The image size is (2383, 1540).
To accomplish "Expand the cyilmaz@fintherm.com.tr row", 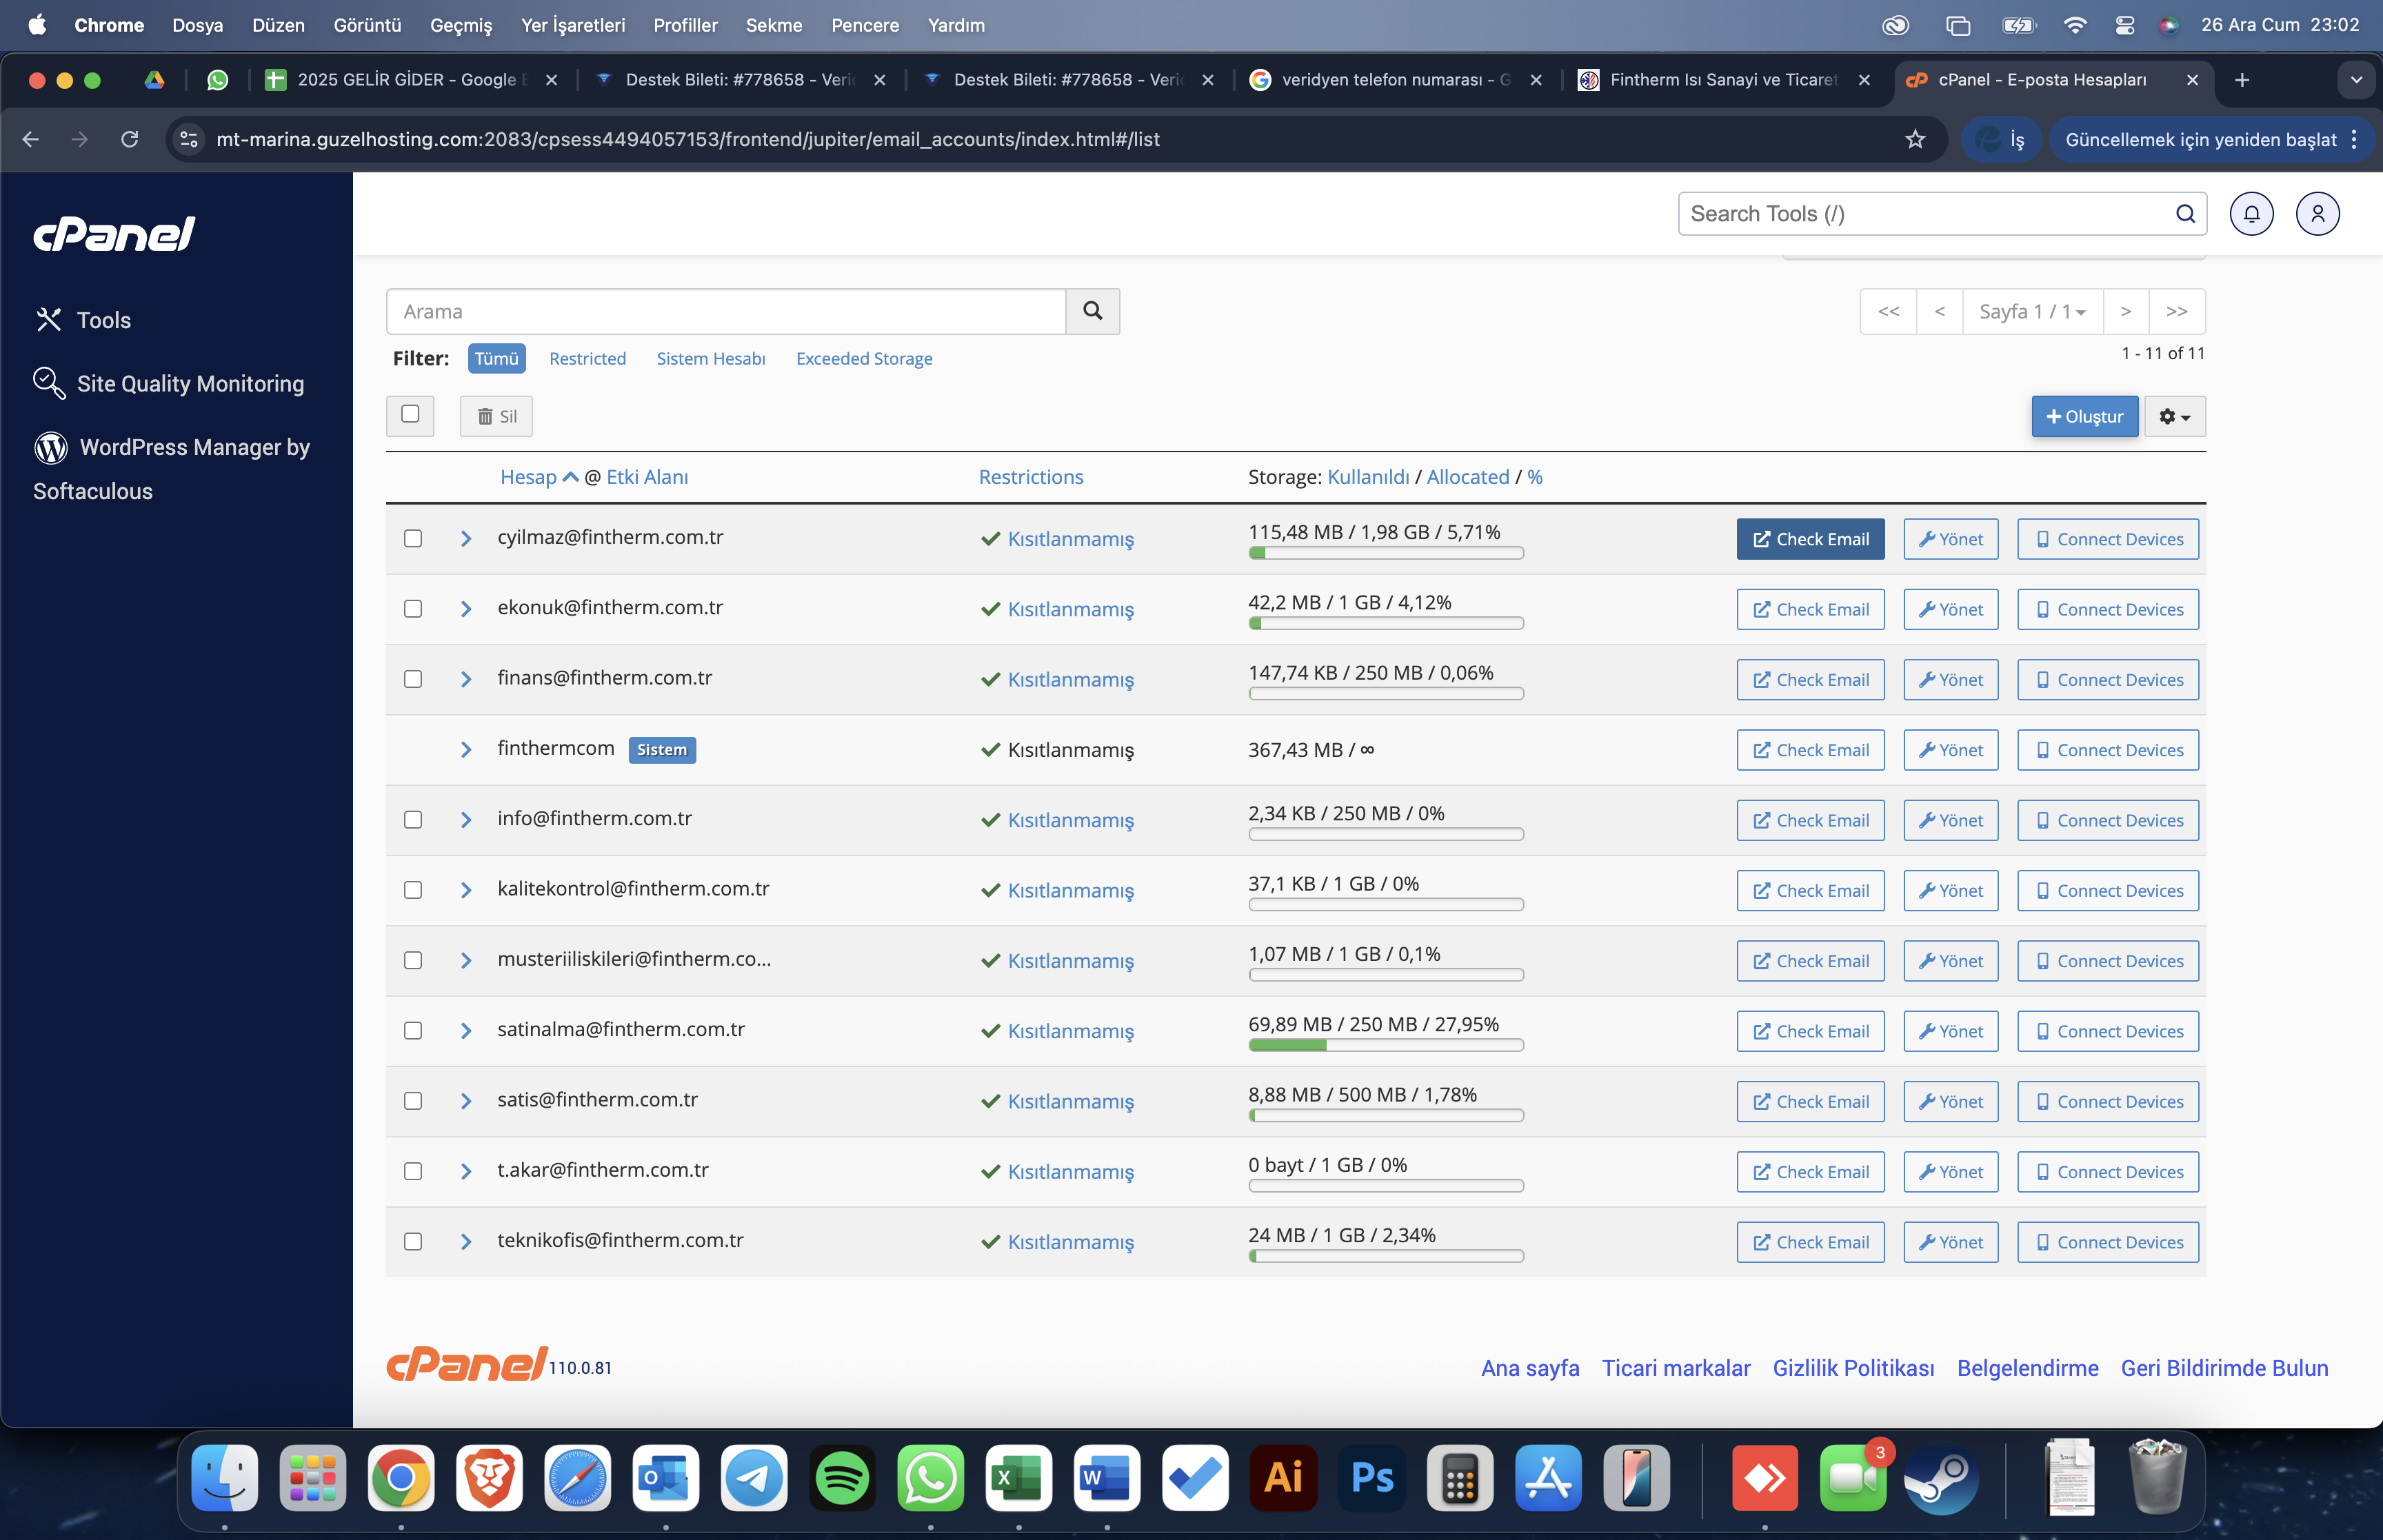I will (x=466, y=538).
